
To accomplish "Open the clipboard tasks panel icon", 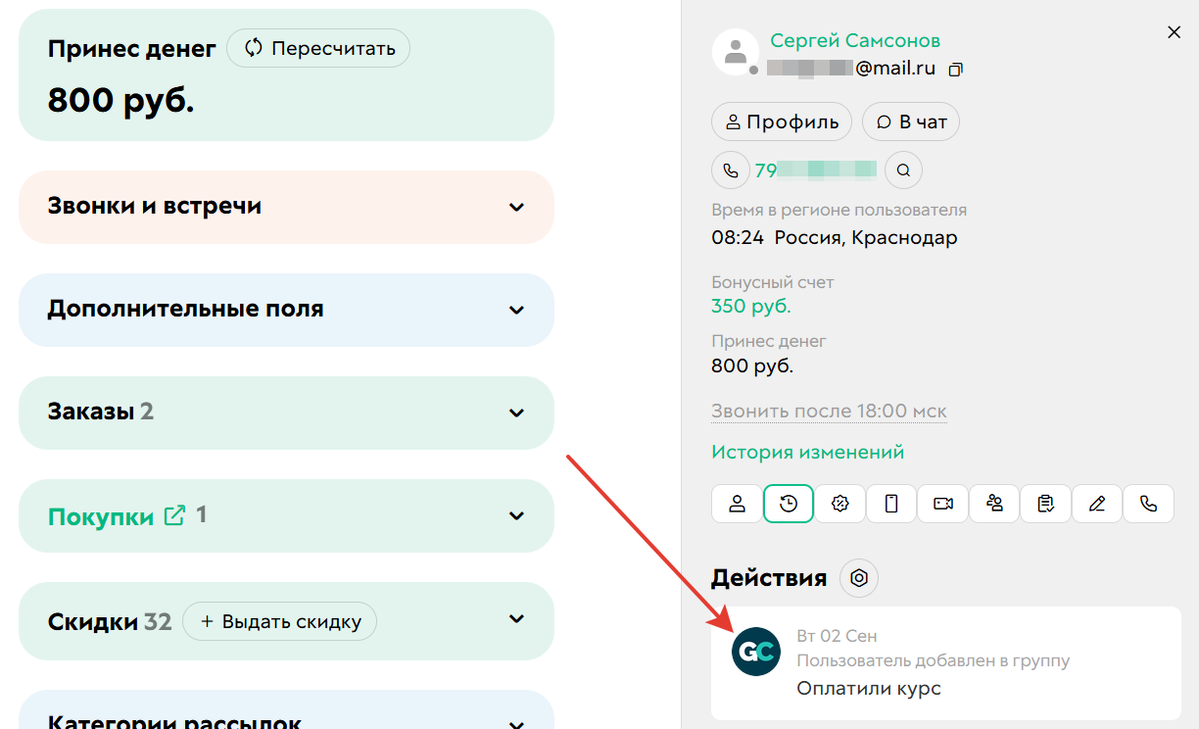I will (x=1045, y=504).
